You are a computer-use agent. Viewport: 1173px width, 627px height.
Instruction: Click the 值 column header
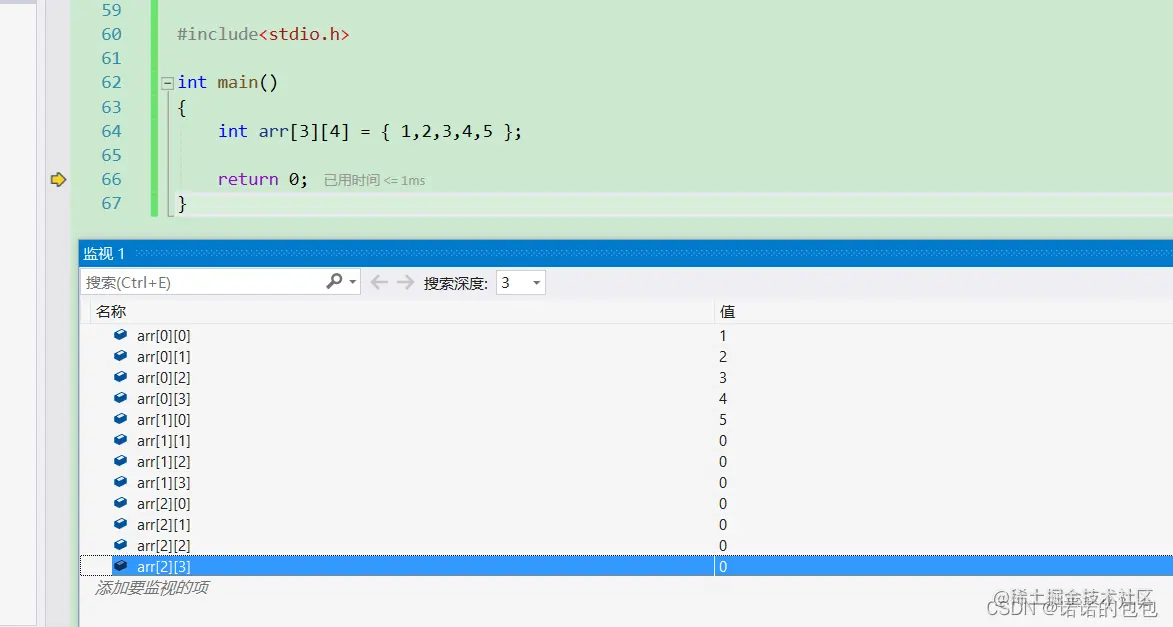click(x=727, y=311)
